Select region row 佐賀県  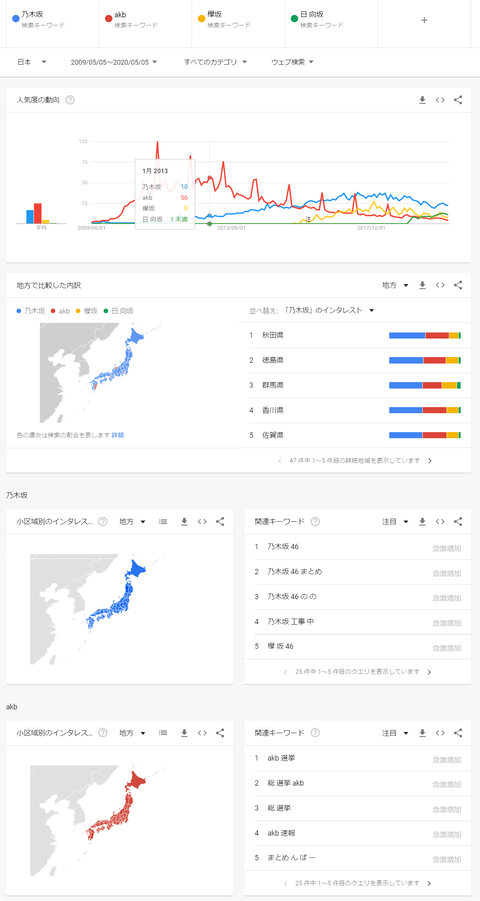355,436
